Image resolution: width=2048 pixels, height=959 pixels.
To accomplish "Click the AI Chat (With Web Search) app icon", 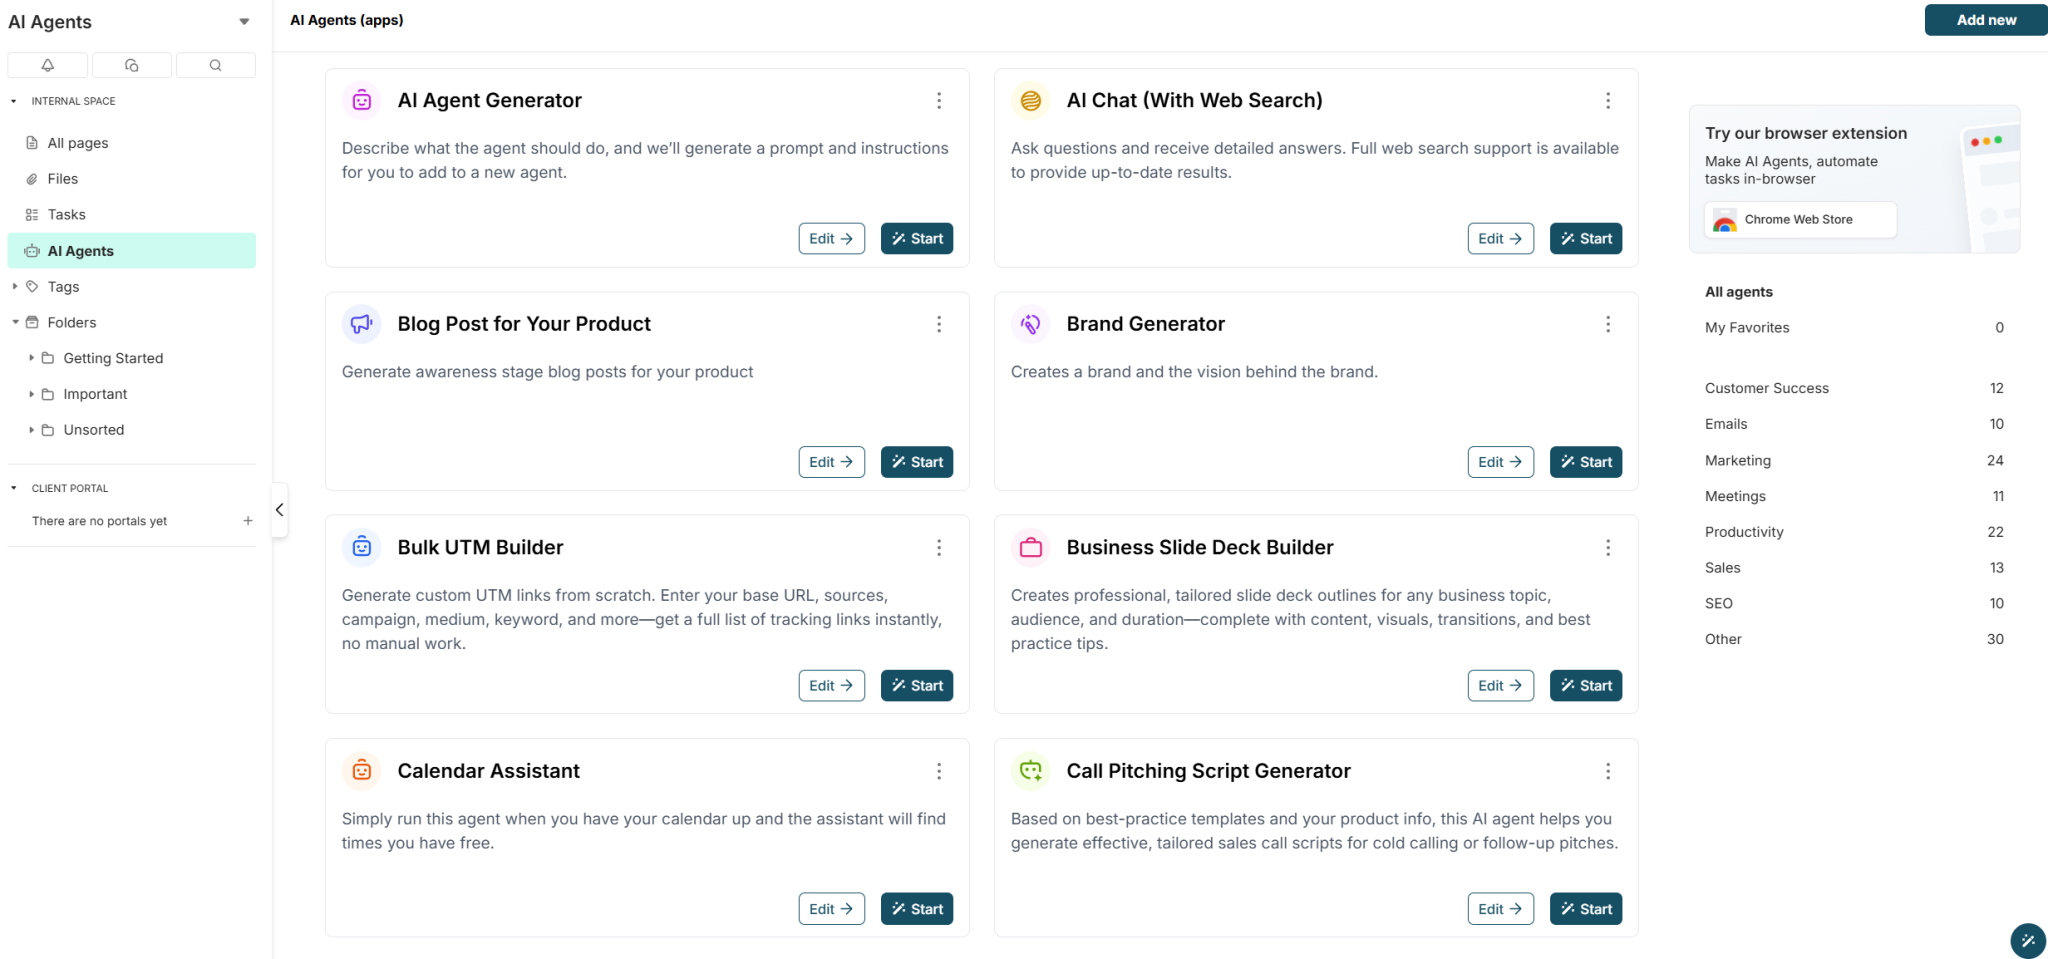I will point(1030,100).
